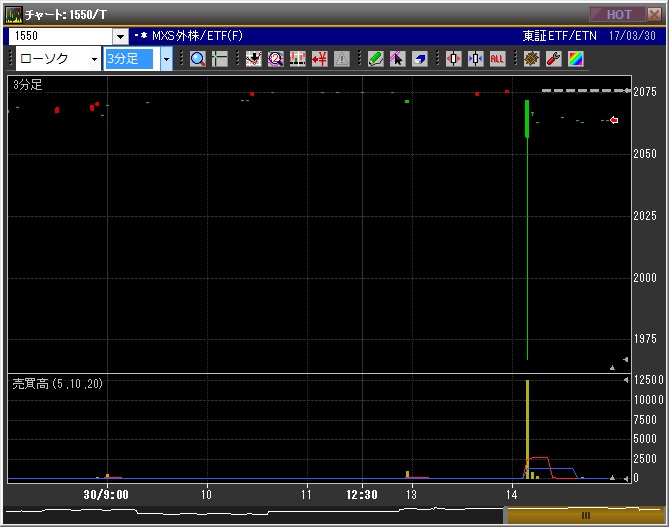
Task: Select the arrow pointer tool
Action: (398, 59)
